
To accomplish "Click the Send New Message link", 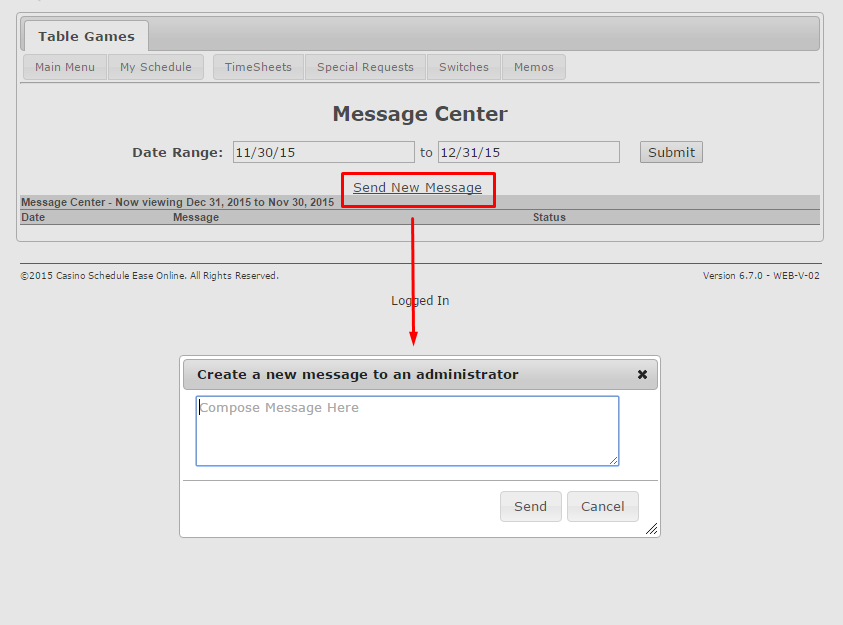I will tap(417, 188).
